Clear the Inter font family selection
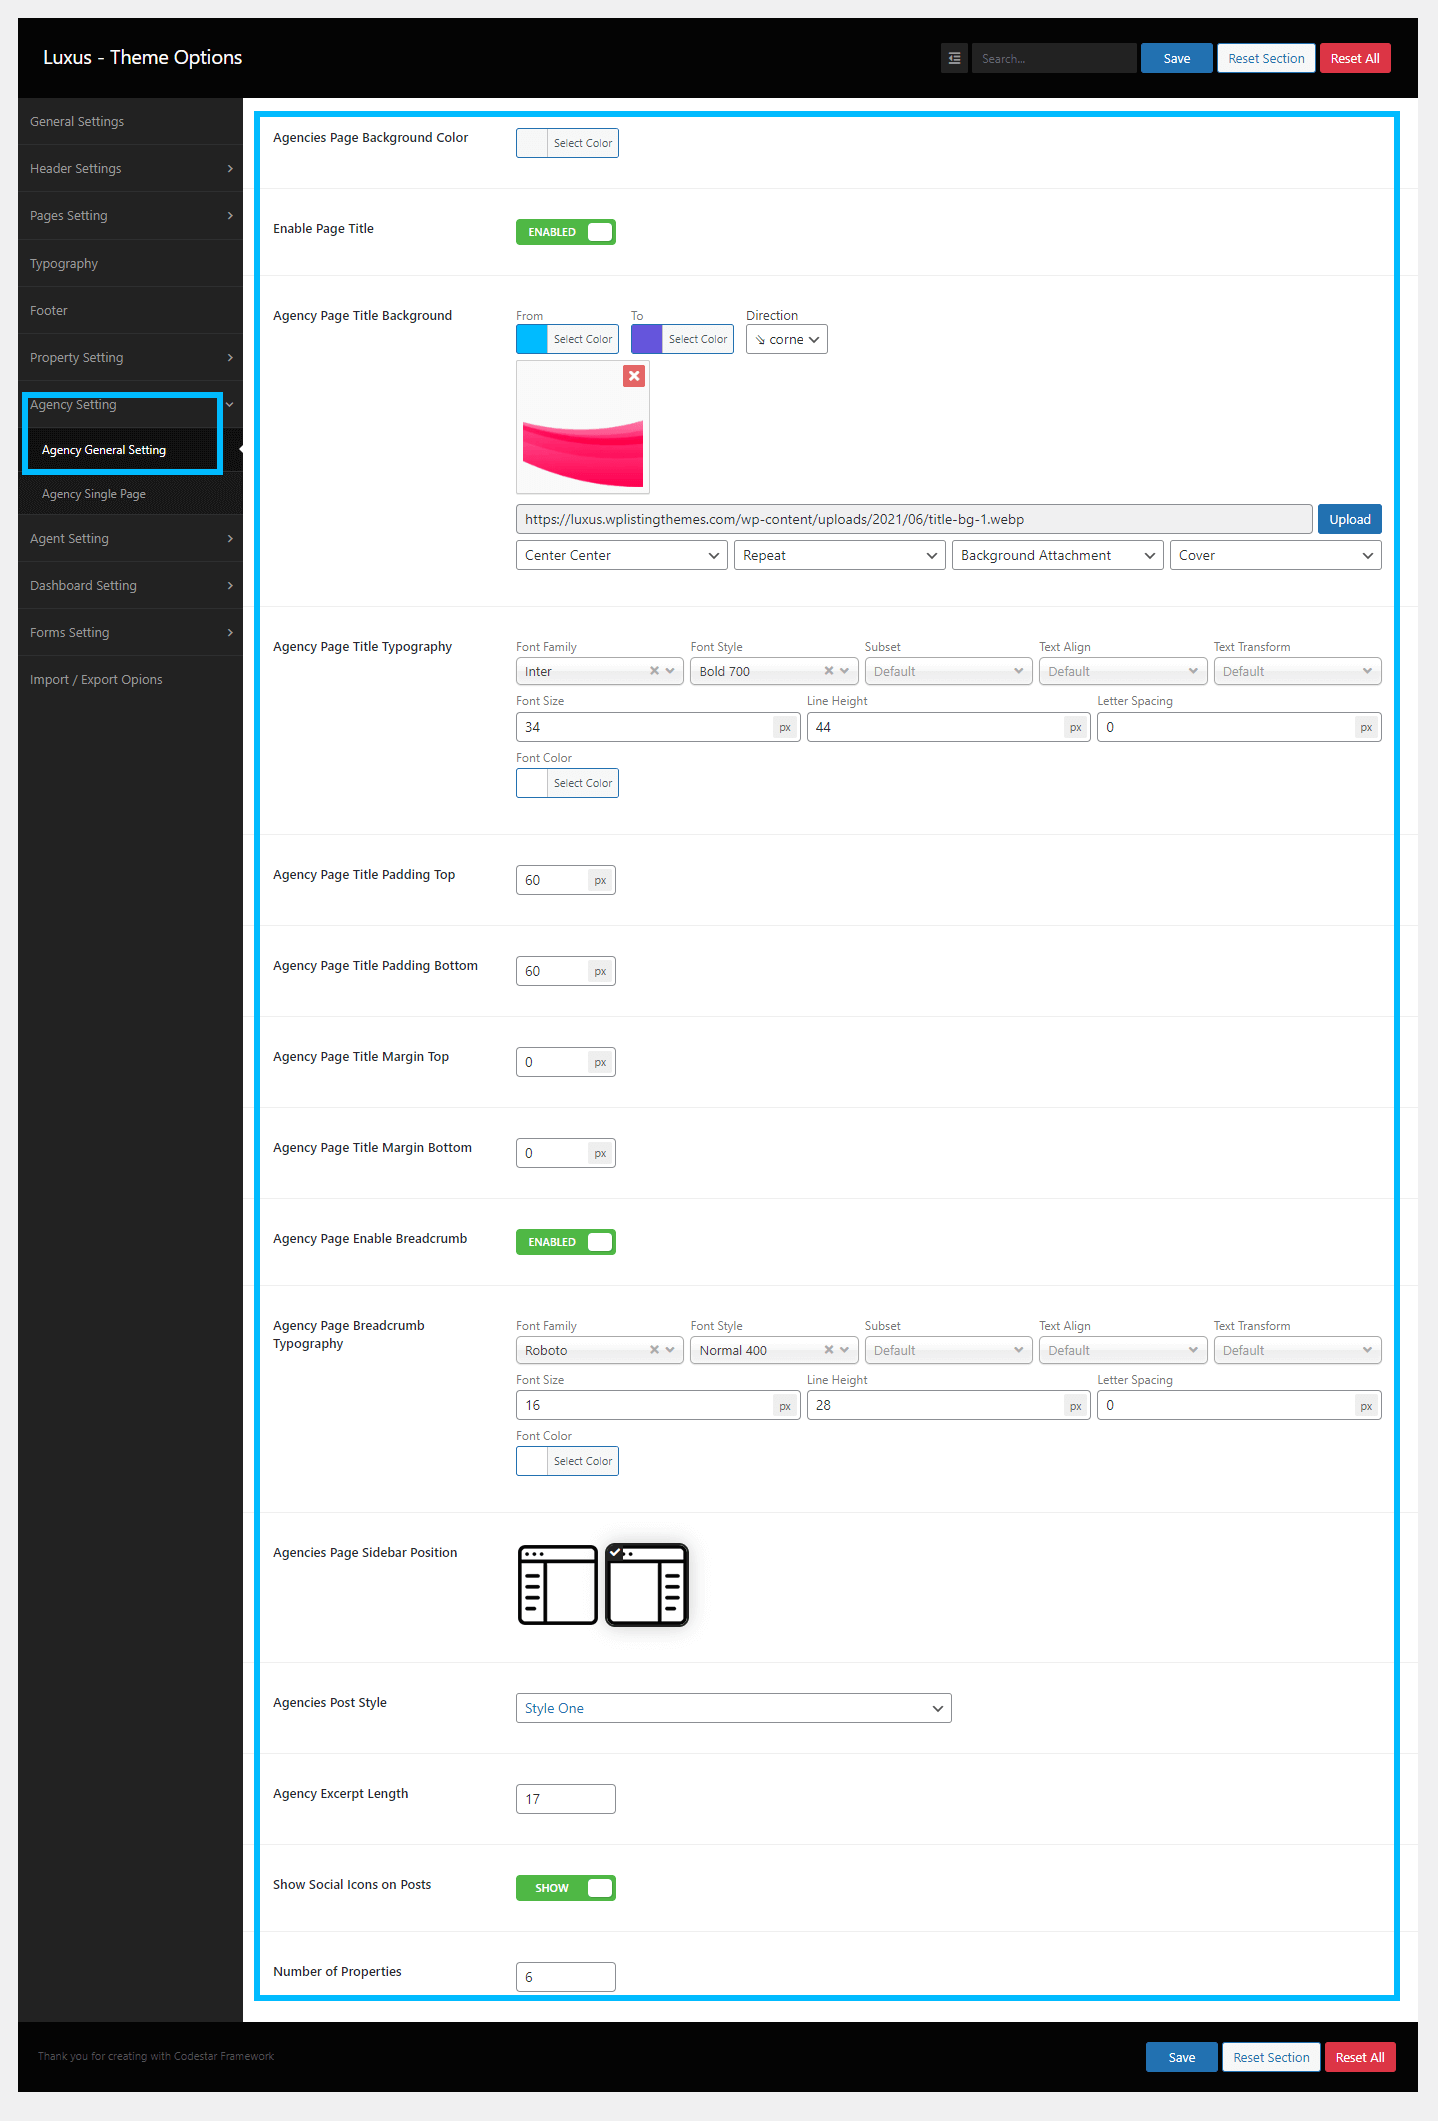The width and height of the screenshot is (1438, 2121). pos(654,671)
